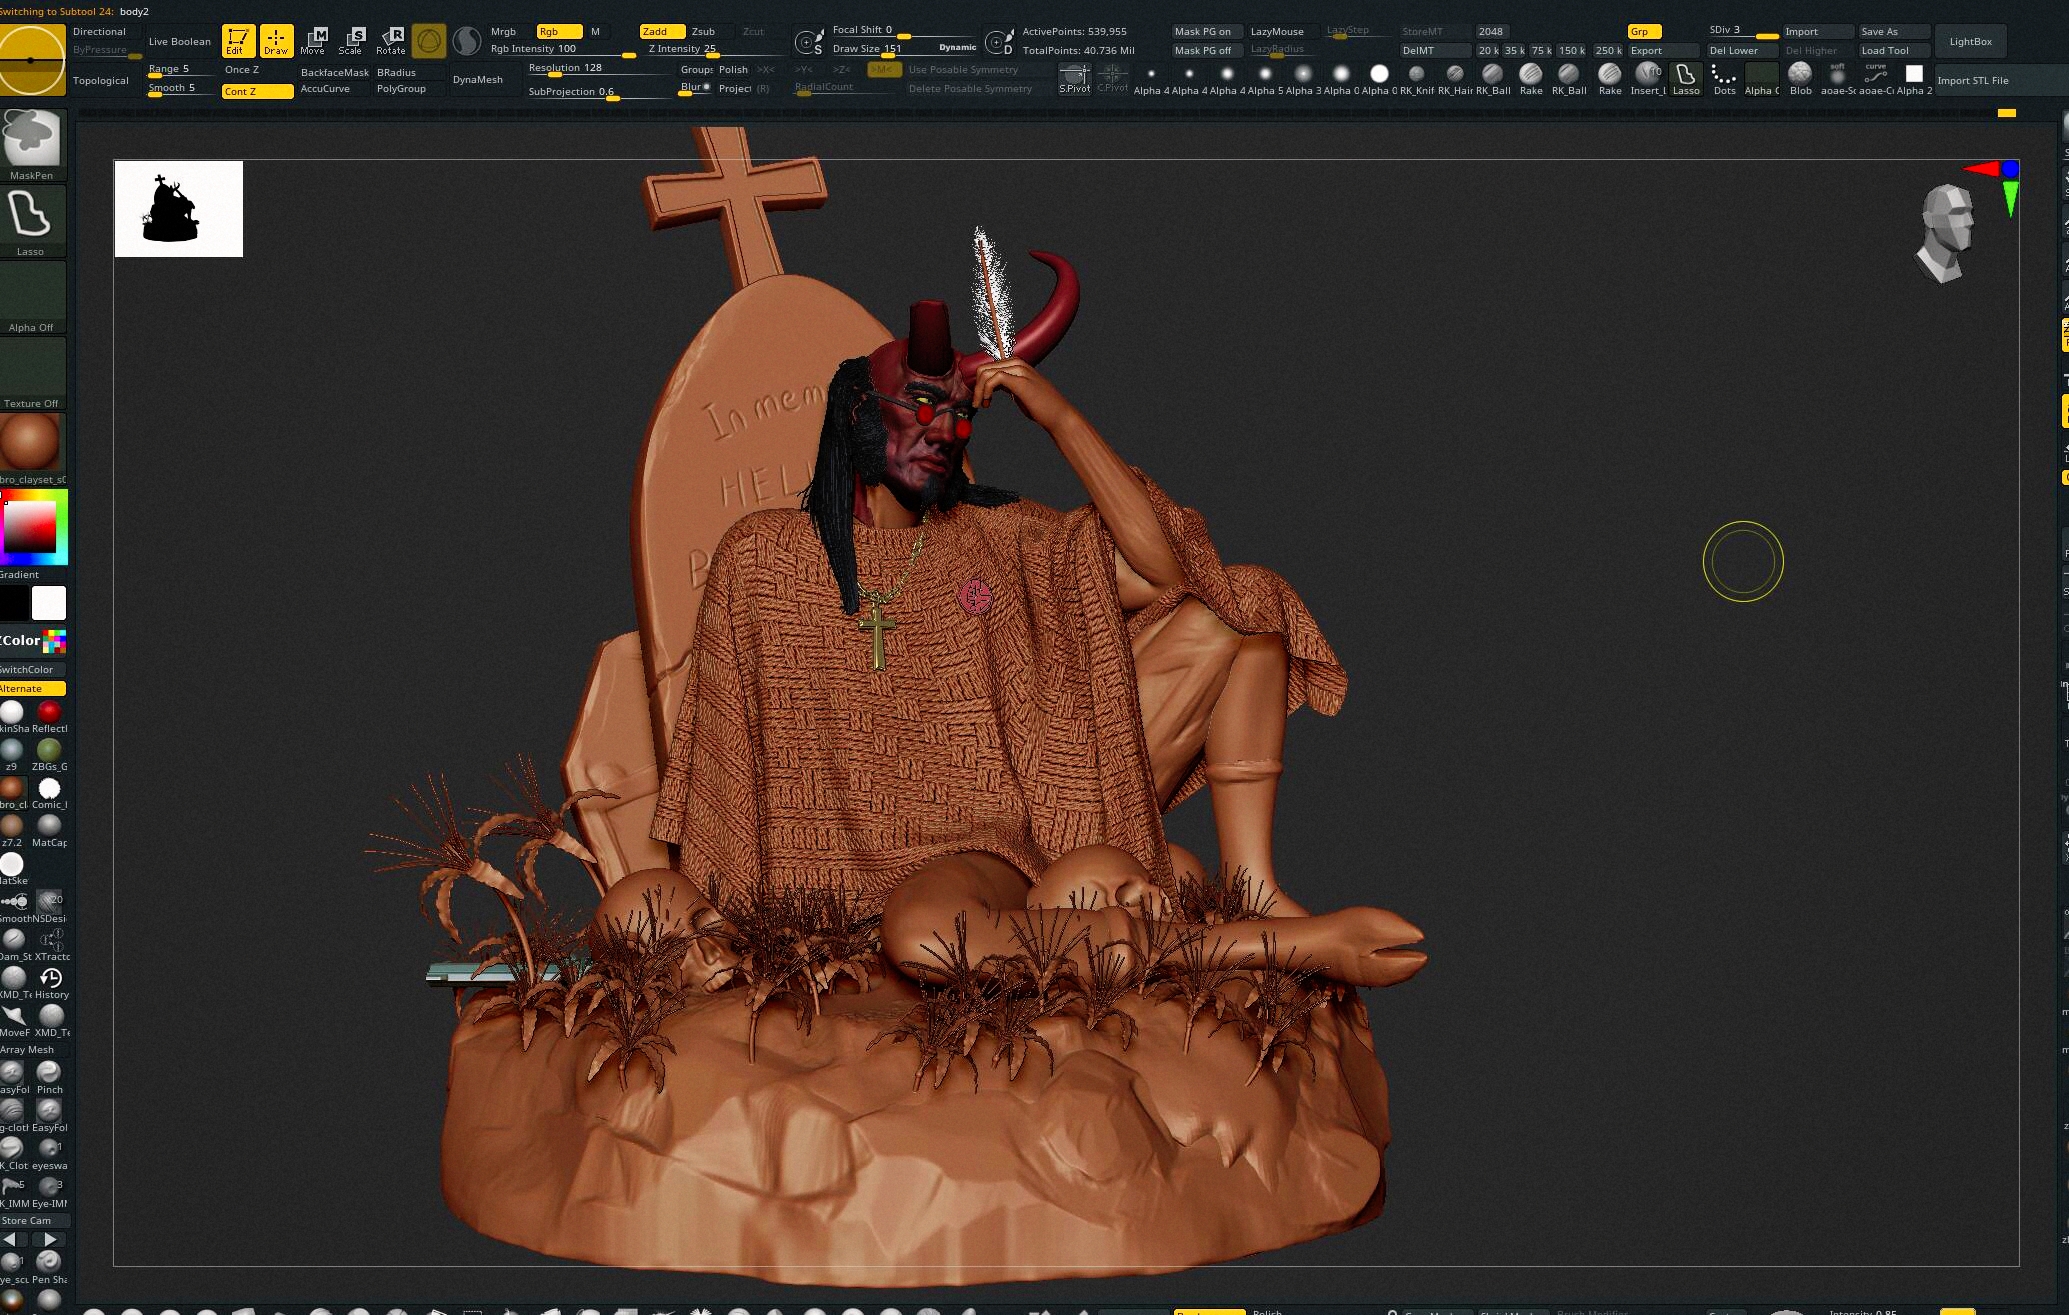
Task: Choose the Rotate tool icon
Action: pos(391,41)
